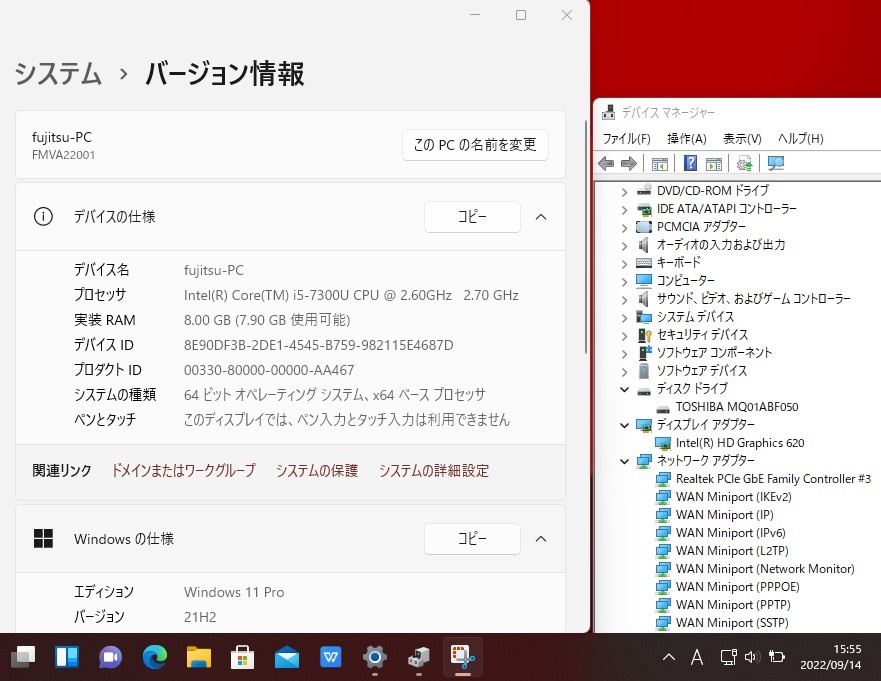Click the show/hide console tree toolbar icon
Image resolution: width=881 pixels, height=681 pixels.
(x=660, y=164)
